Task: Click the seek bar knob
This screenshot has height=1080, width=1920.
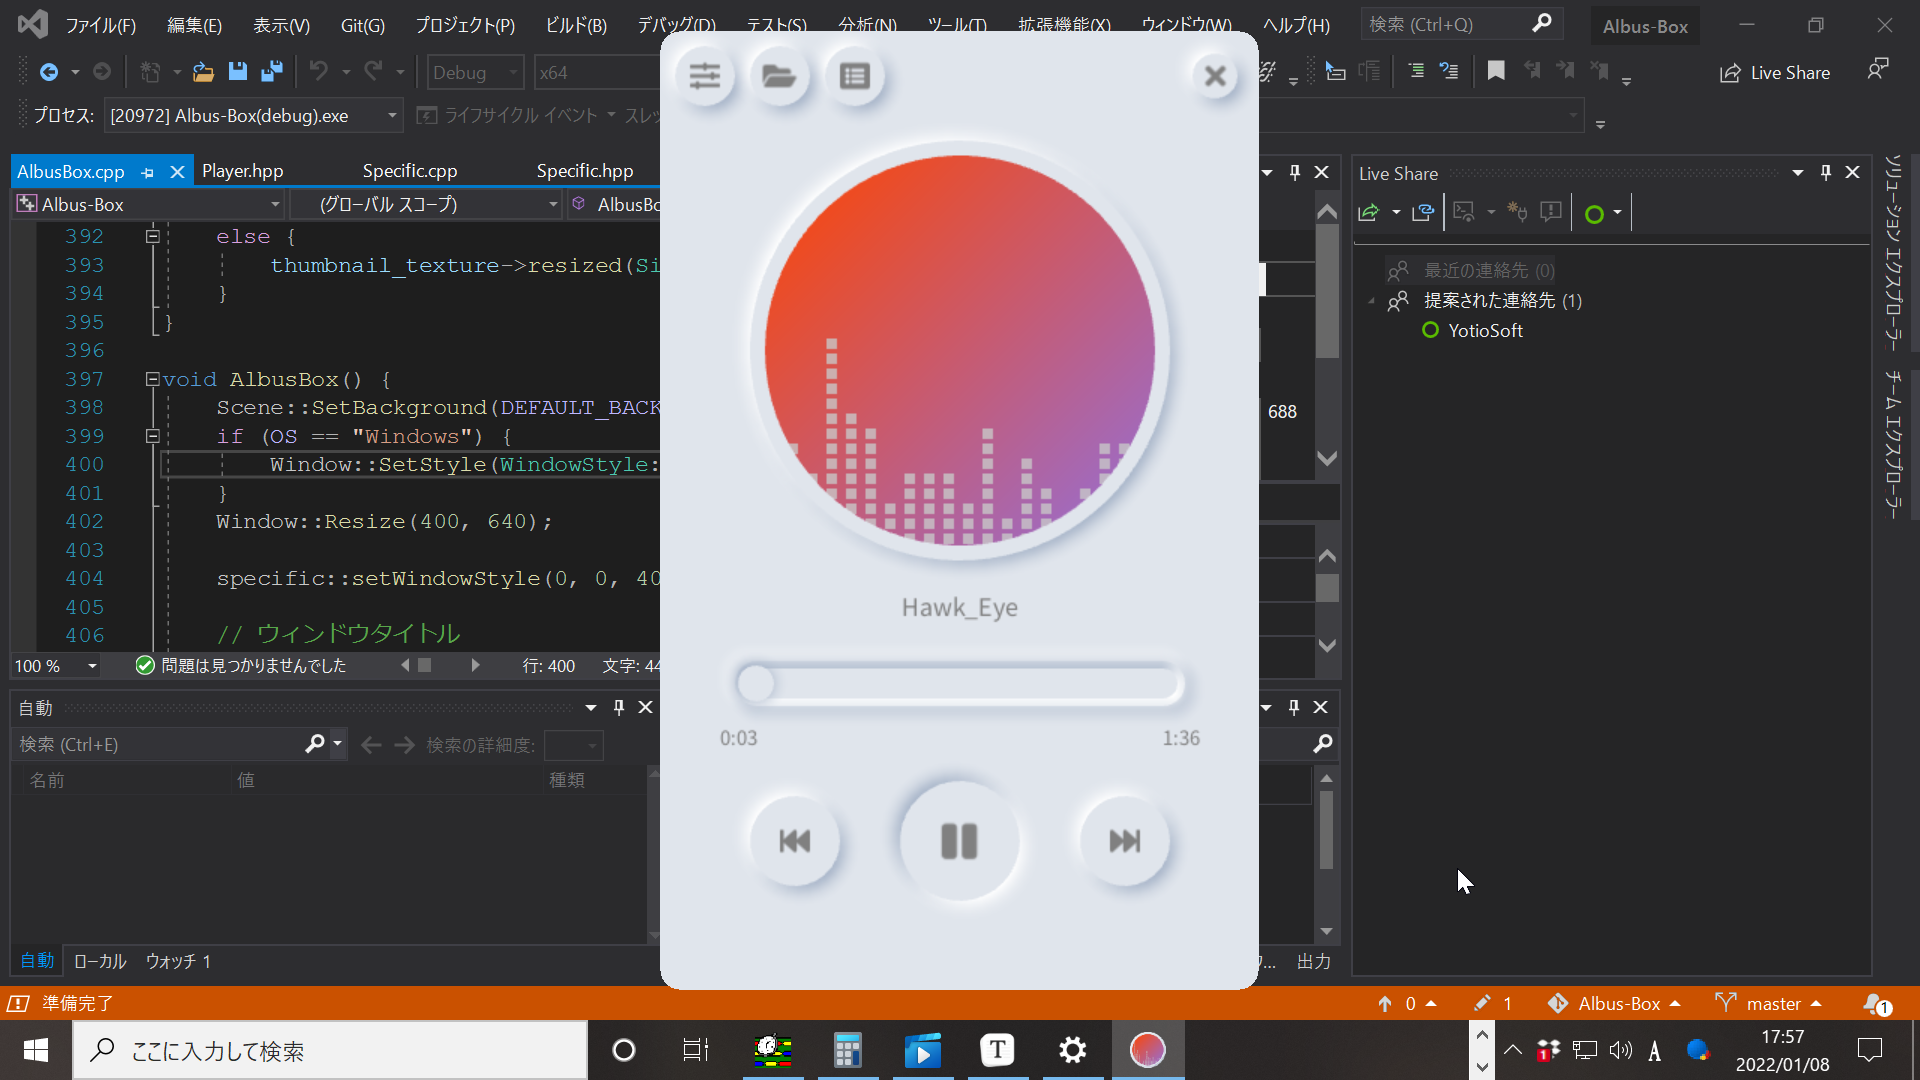Action: [x=756, y=684]
